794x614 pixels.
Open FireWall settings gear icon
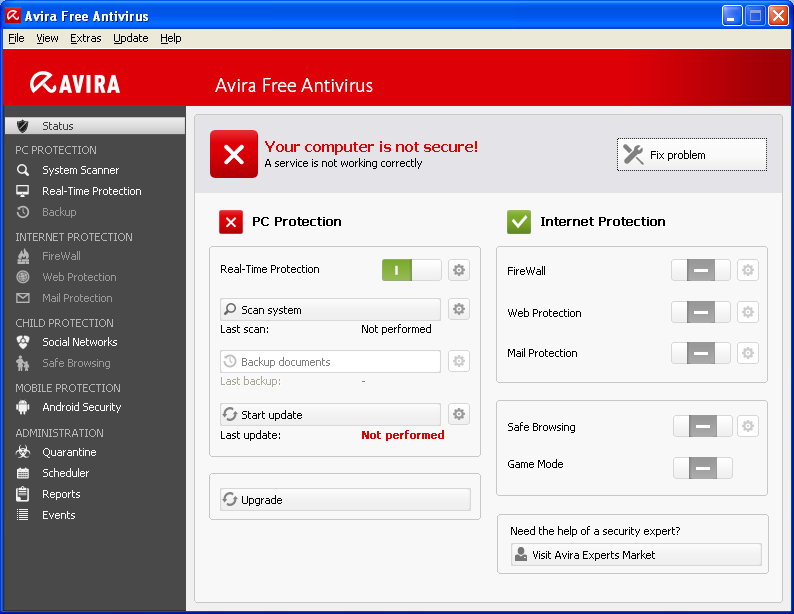pyautogui.click(x=748, y=270)
